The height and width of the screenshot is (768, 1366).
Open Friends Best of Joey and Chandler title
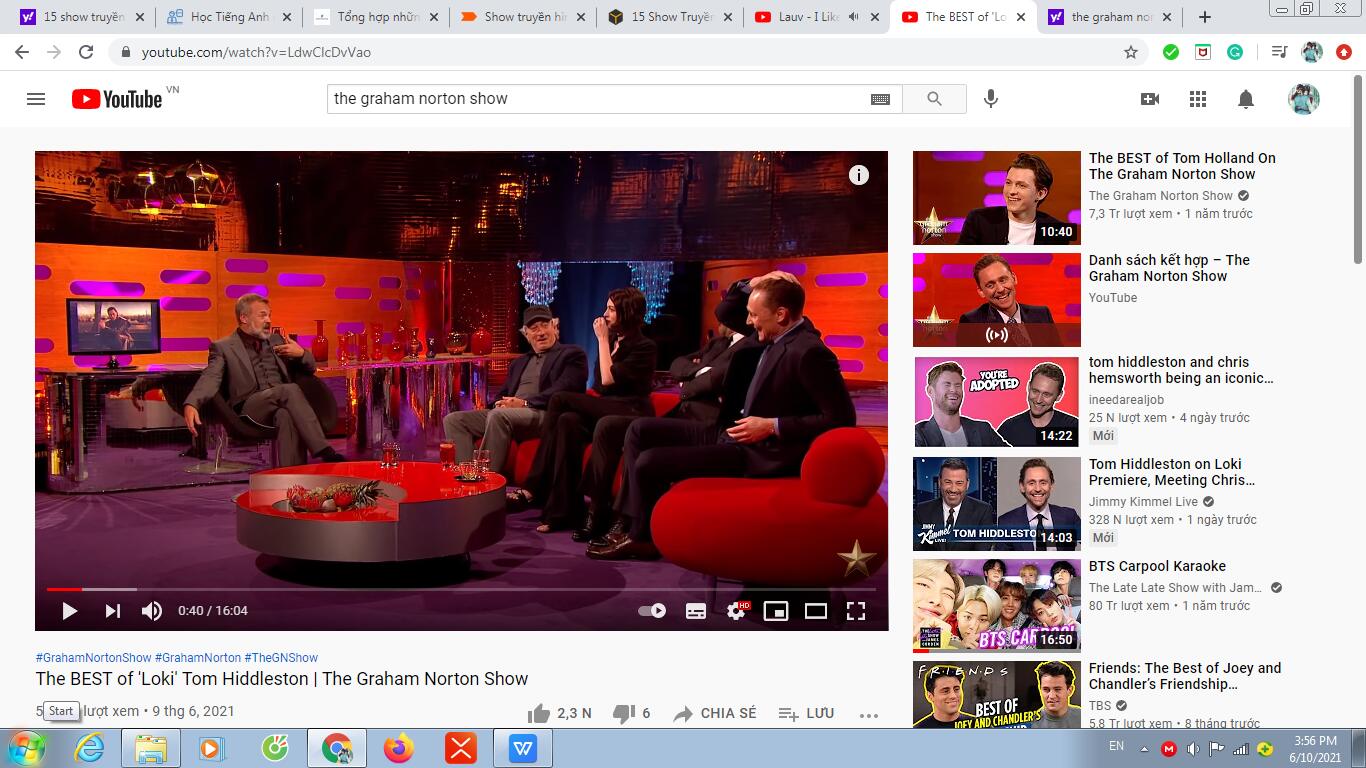pos(1185,676)
